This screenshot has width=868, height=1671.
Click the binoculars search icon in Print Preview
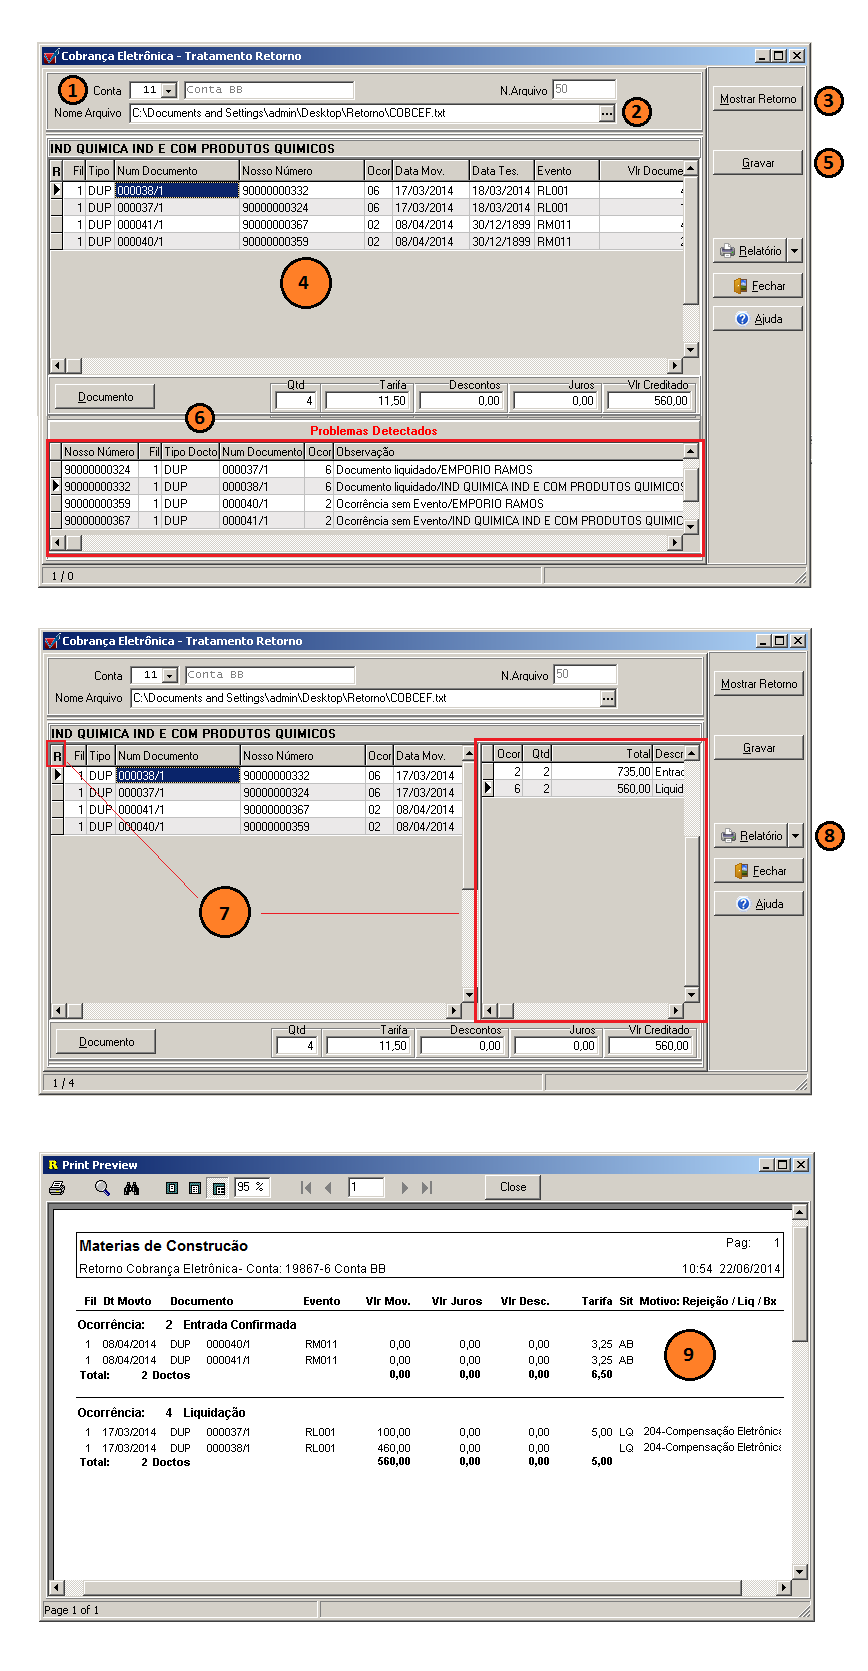[131, 1187]
